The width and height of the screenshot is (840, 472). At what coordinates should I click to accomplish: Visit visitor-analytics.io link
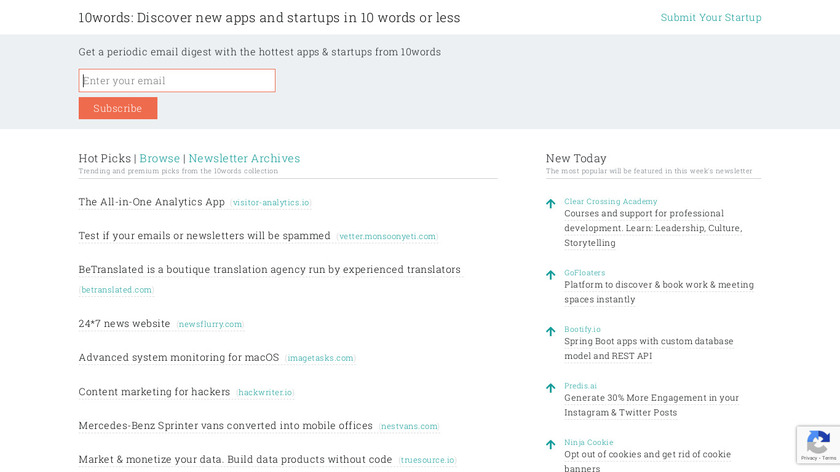pos(271,203)
